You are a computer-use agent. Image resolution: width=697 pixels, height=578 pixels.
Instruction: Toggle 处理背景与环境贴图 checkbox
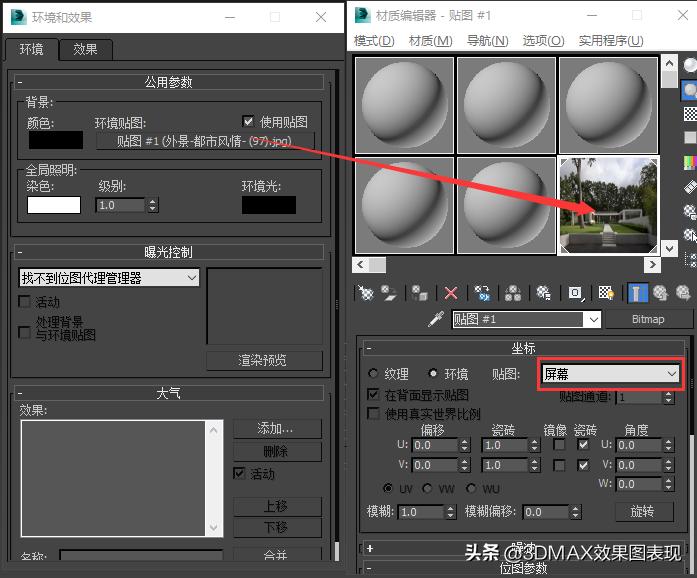click(x=24, y=332)
